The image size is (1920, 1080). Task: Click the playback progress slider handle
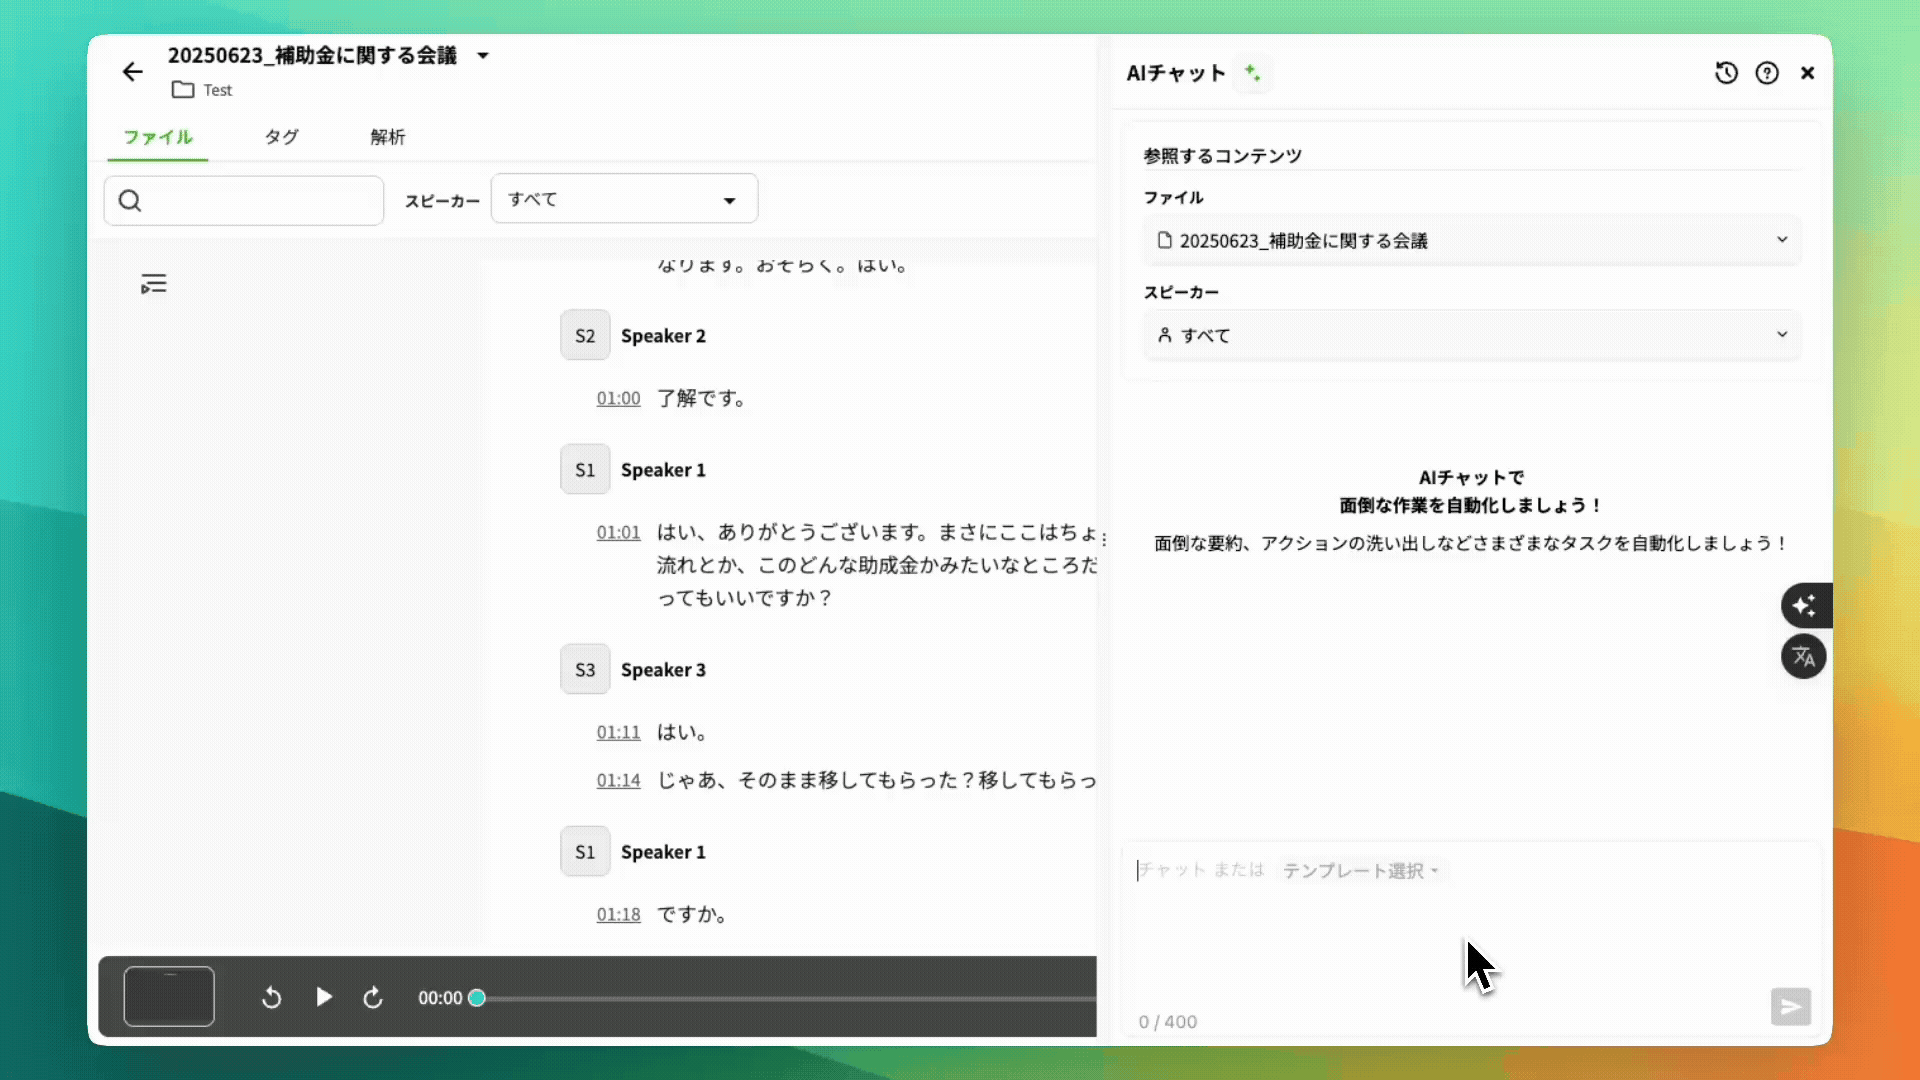pyautogui.click(x=478, y=997)
